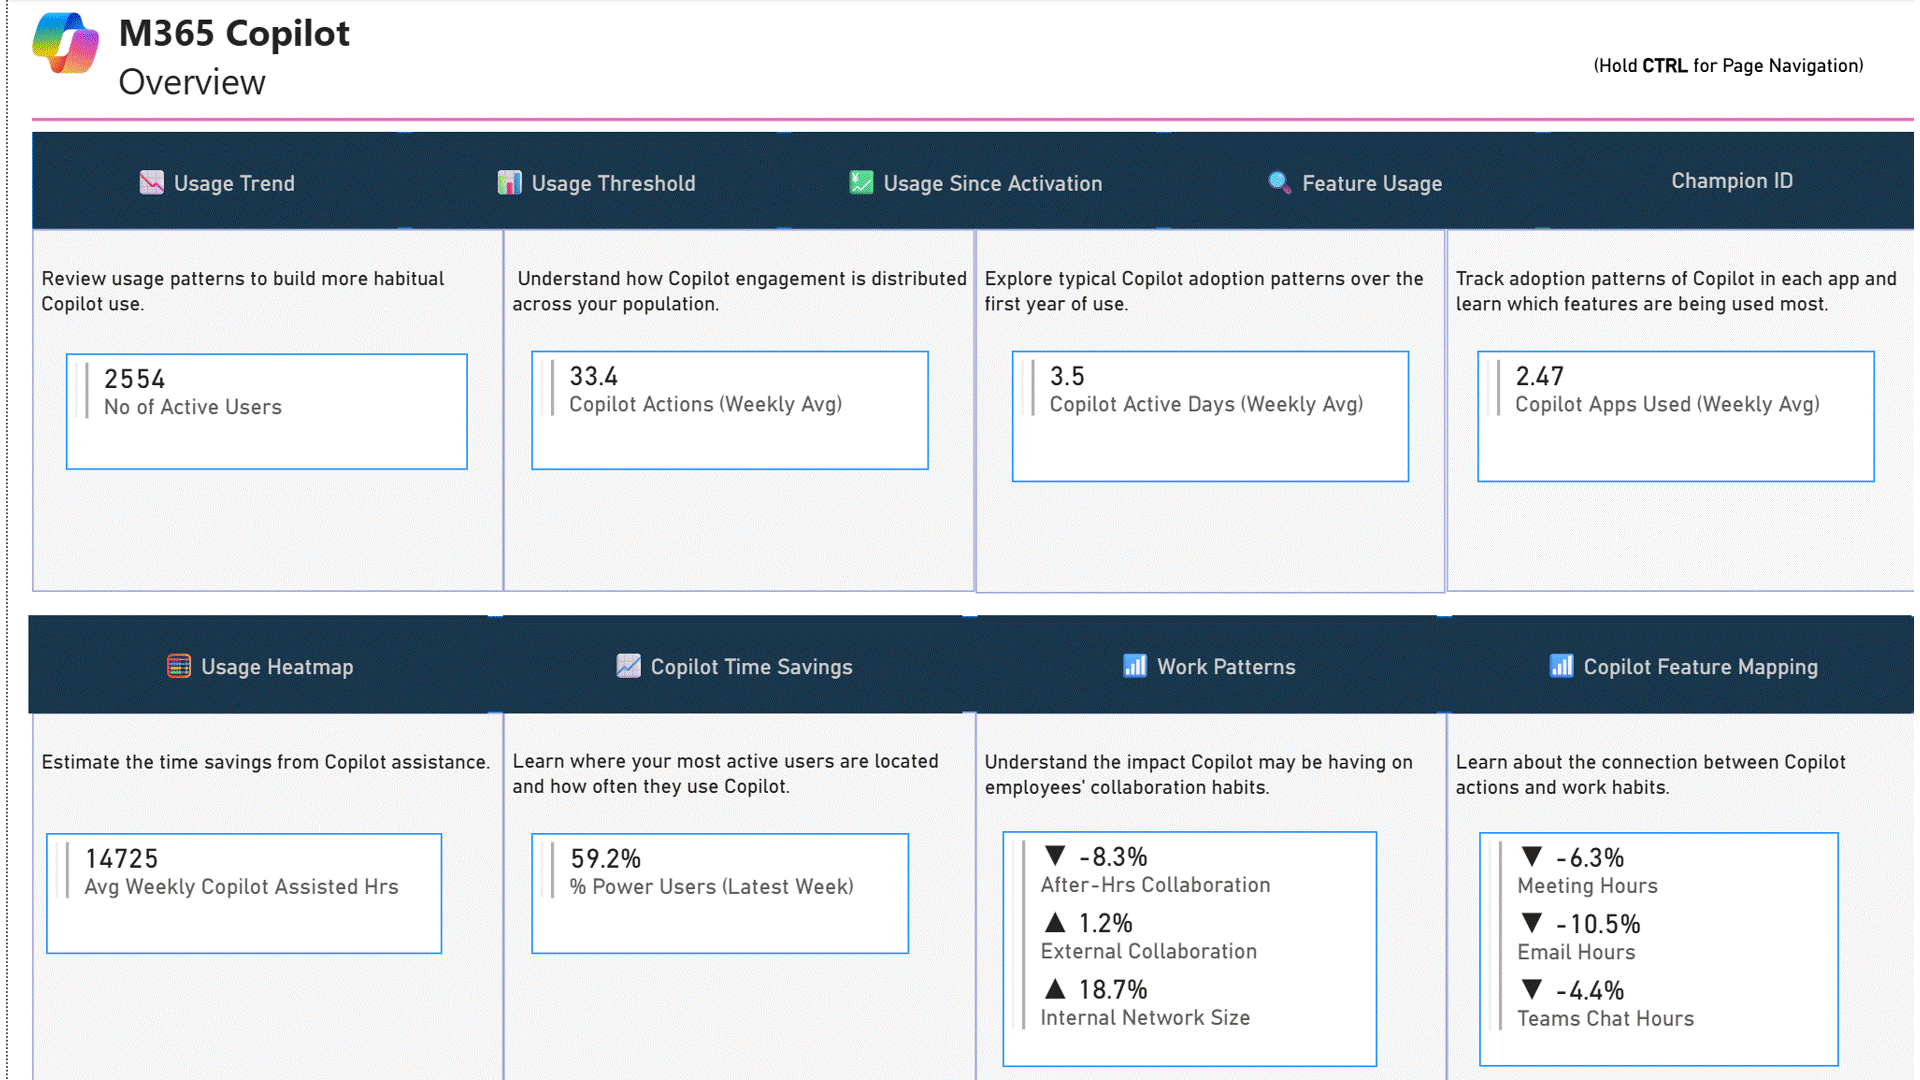Click the Copilot Feature Mapping icon
The width and height of the screenshot is (1920, 1080).
point(1560,666)
